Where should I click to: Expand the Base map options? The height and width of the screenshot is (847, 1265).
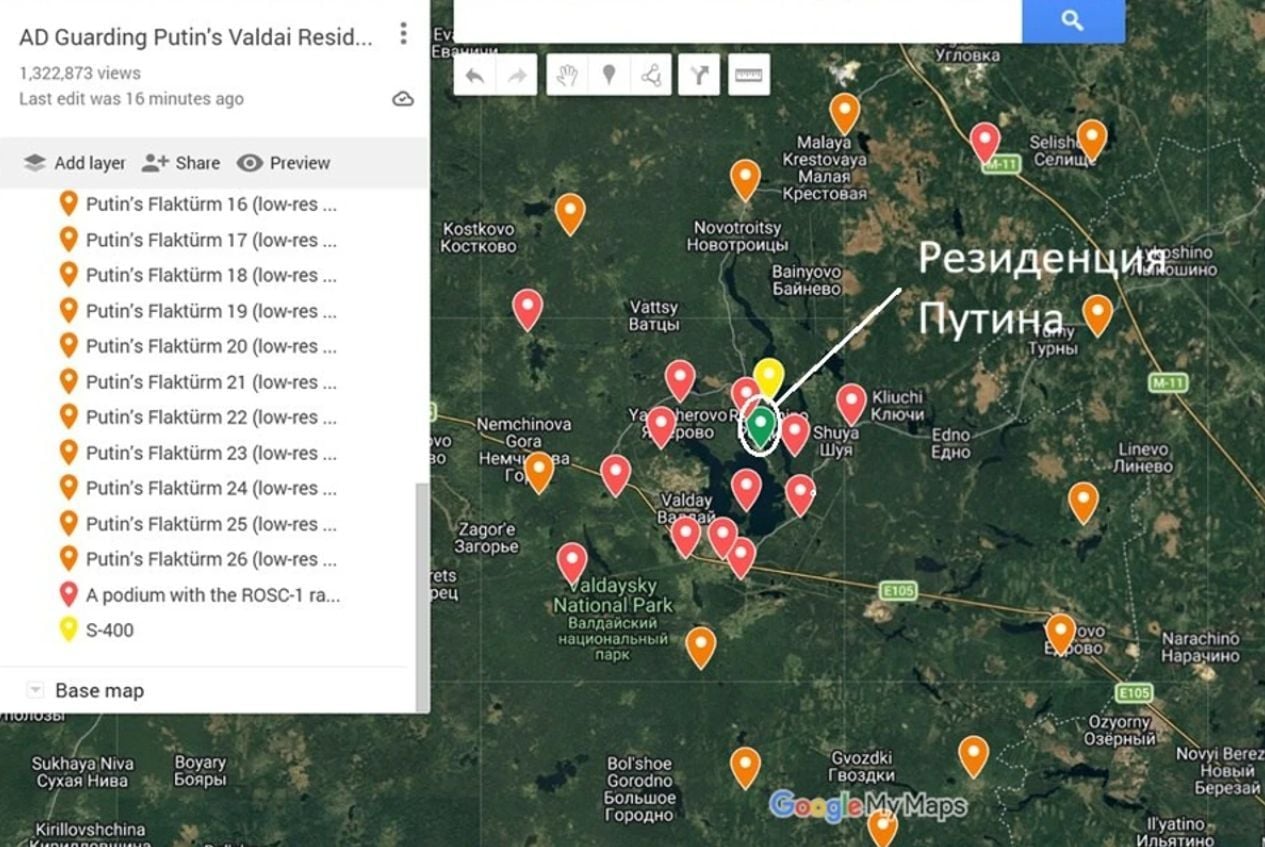[x=36, y=690]
